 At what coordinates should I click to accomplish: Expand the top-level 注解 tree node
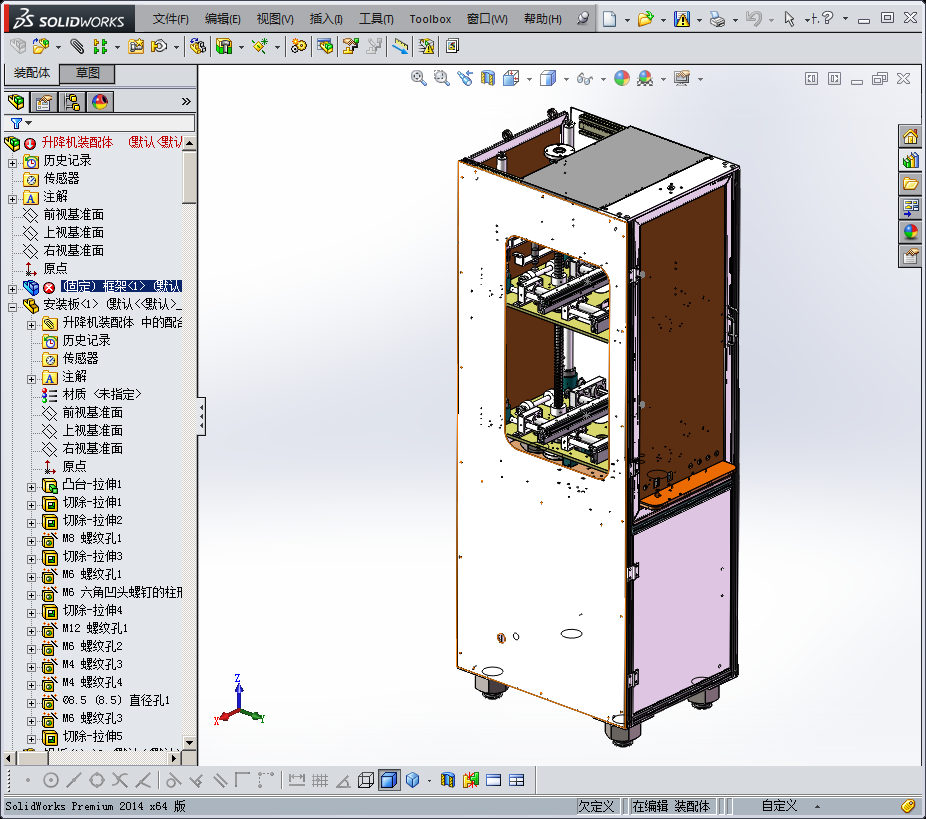coord(12,200)
